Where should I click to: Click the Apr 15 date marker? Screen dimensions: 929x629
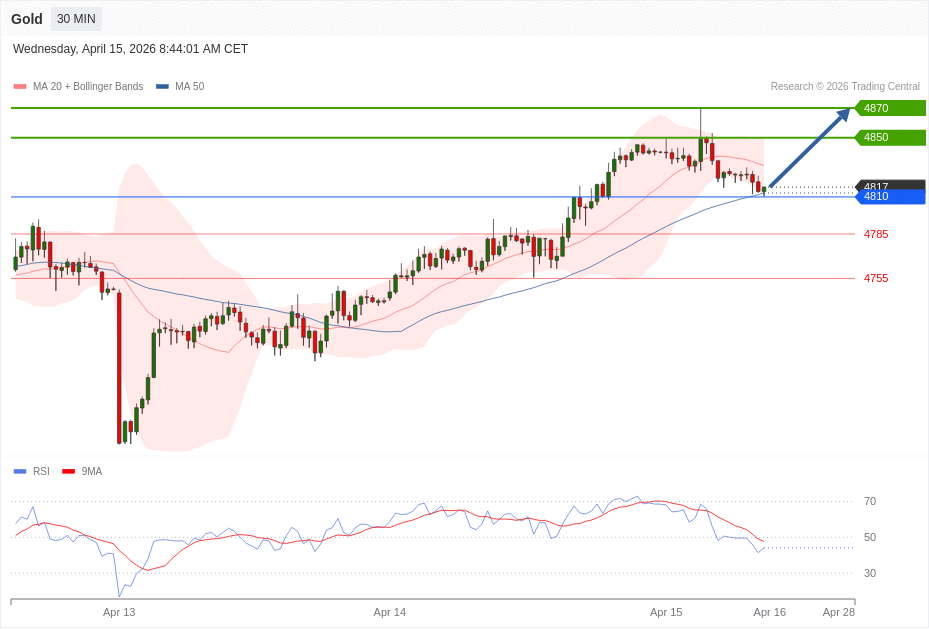click(x=666, y=612)
